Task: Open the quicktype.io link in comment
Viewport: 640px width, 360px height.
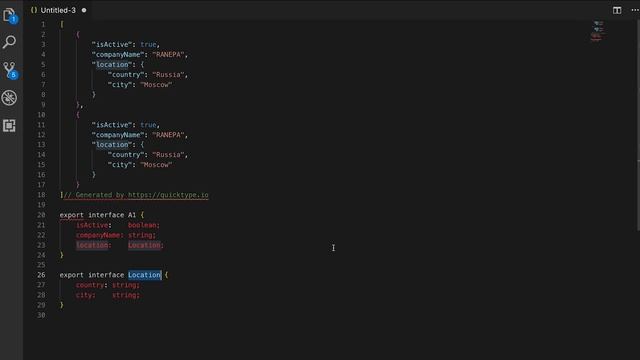Action: click(168, 195)
